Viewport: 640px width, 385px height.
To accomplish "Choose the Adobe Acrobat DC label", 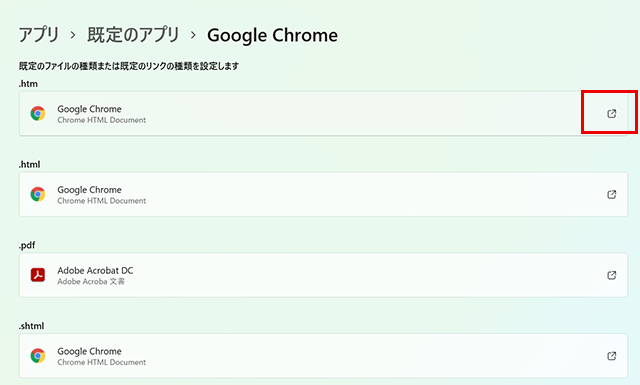I will [x=95, y=270].
